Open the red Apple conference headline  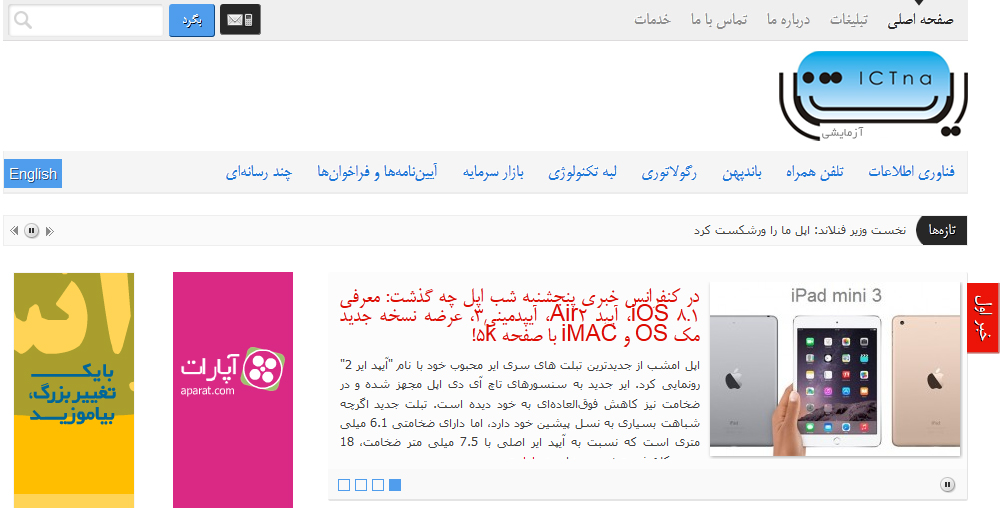click(520, 316)
